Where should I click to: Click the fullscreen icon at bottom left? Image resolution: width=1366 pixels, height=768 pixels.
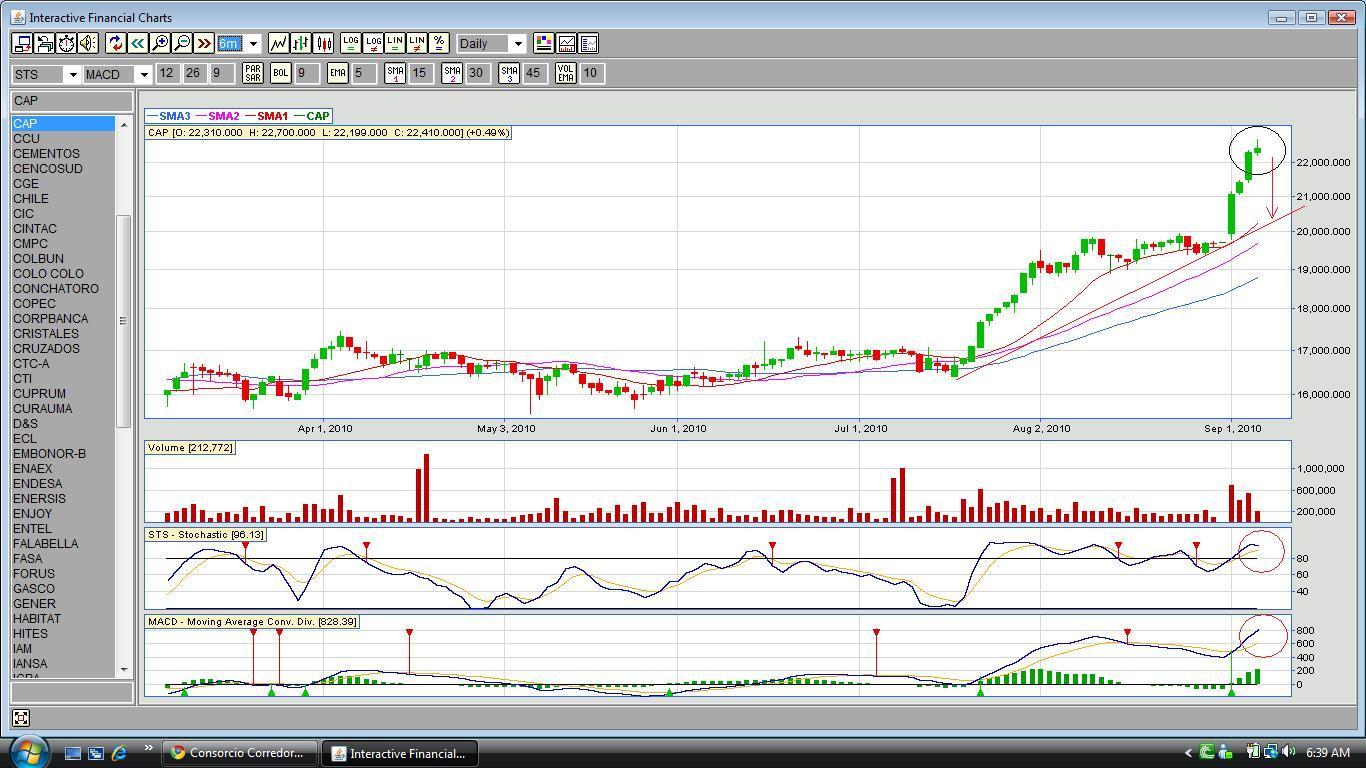coord(21,717)
